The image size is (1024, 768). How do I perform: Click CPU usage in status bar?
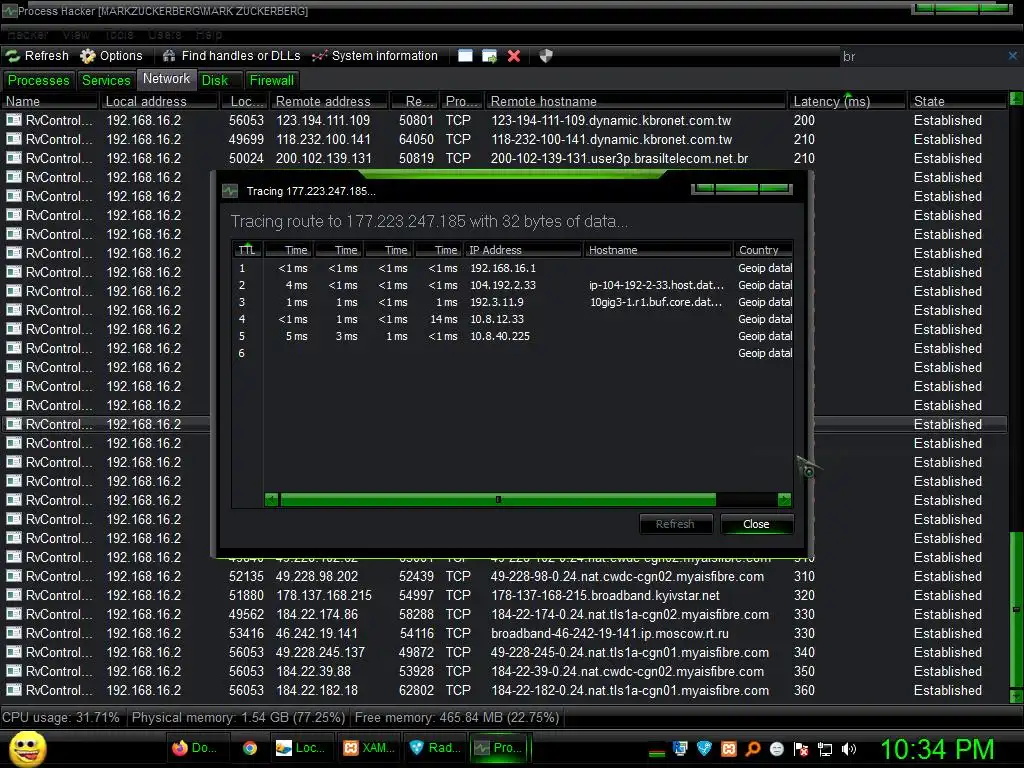coord(61,717)
